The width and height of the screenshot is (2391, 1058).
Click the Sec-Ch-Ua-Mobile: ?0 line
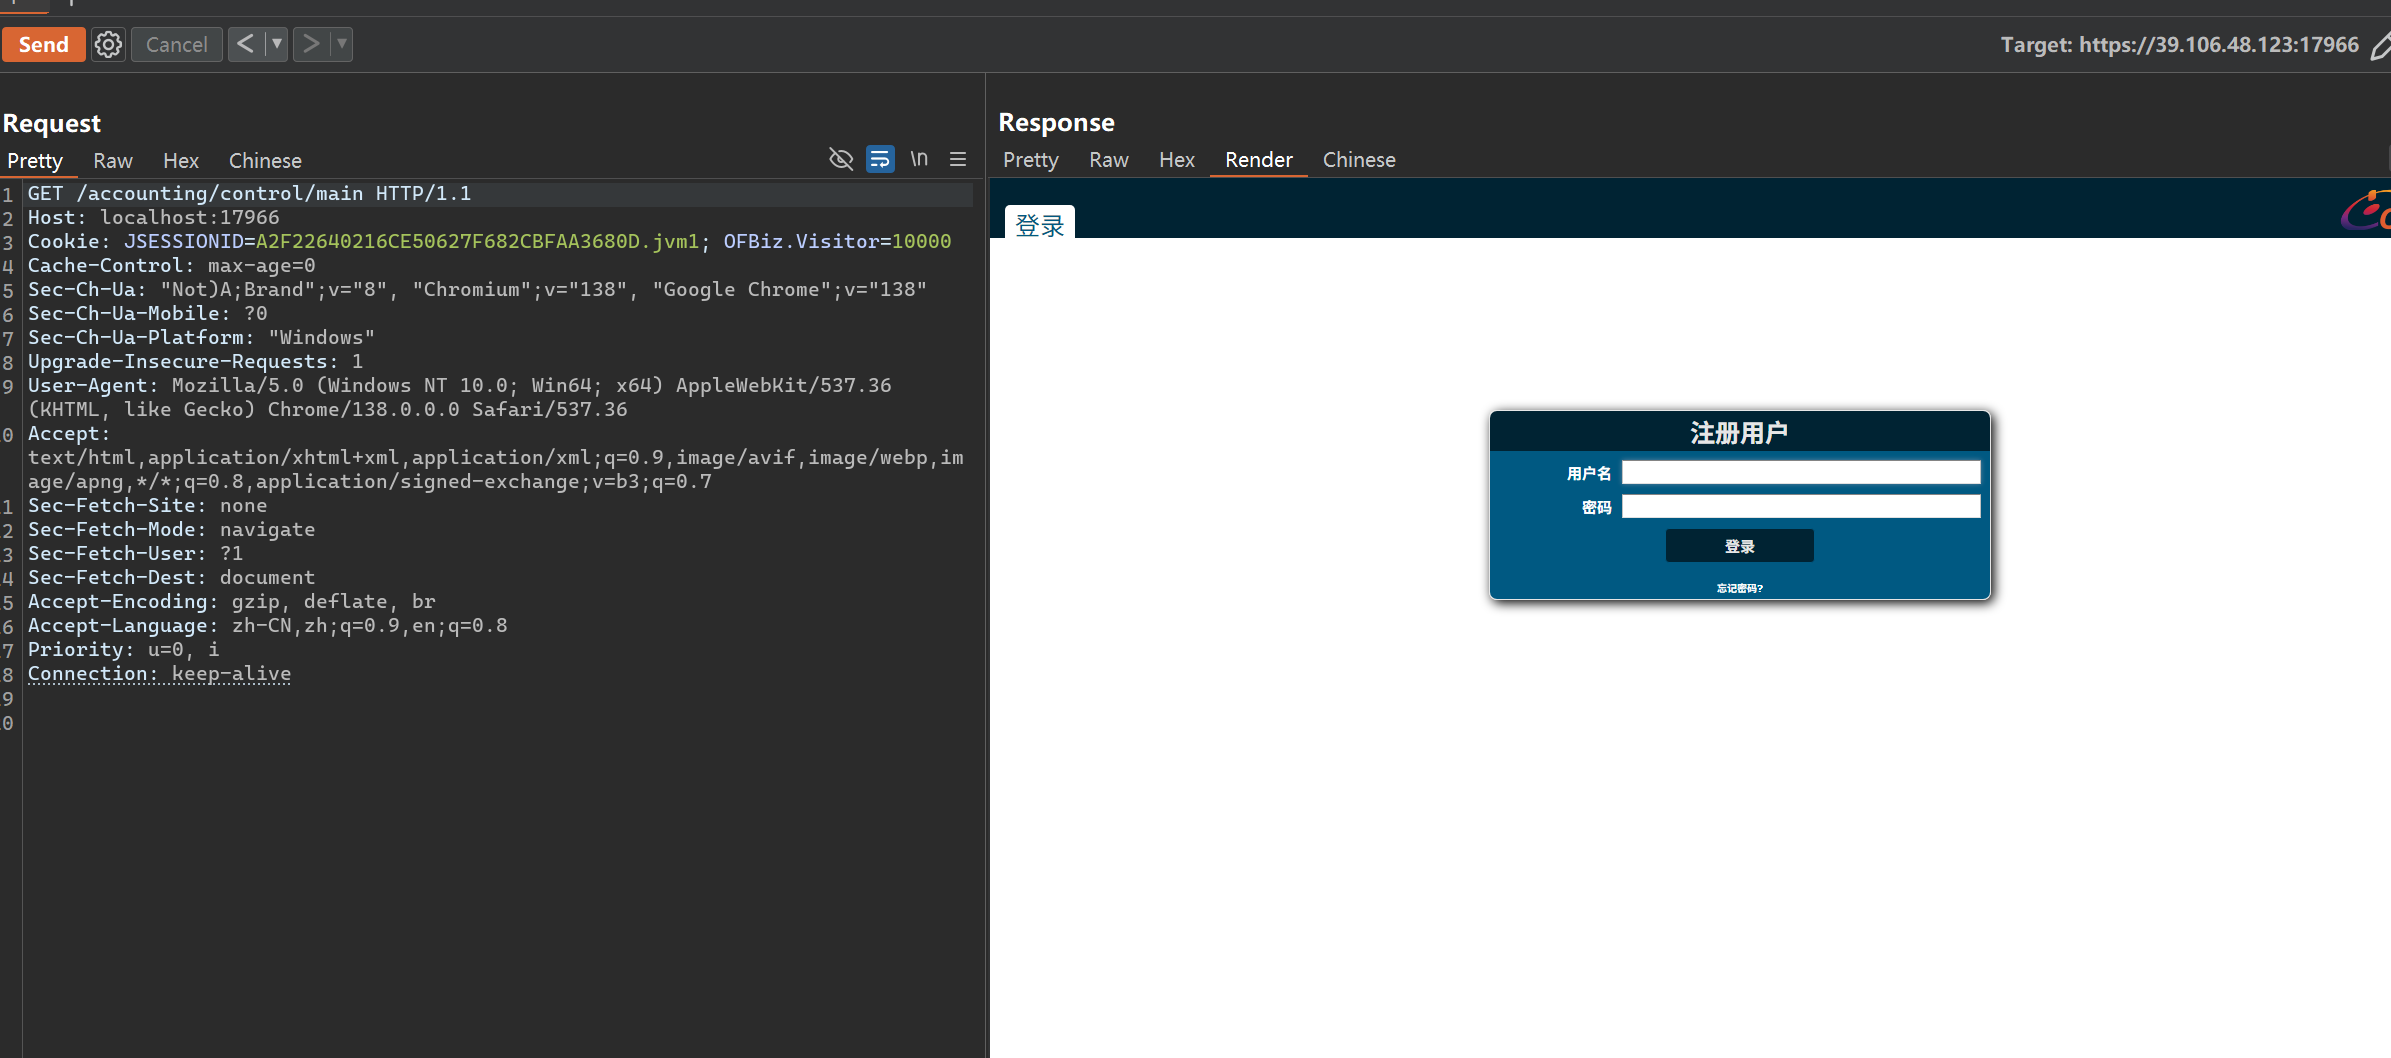[147, 313]
